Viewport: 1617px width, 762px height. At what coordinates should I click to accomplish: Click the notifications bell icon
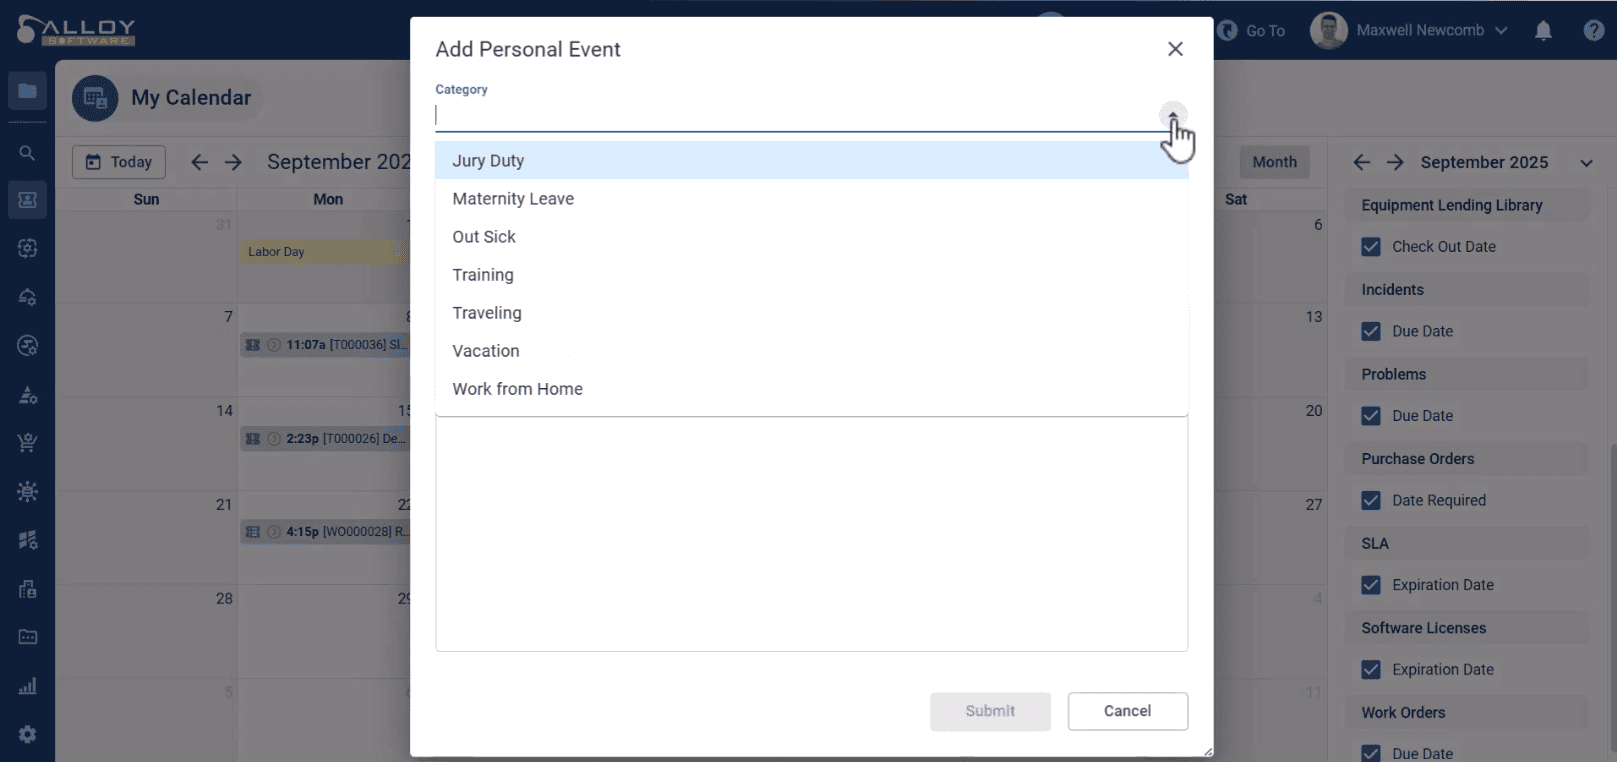coord(1543,31)
